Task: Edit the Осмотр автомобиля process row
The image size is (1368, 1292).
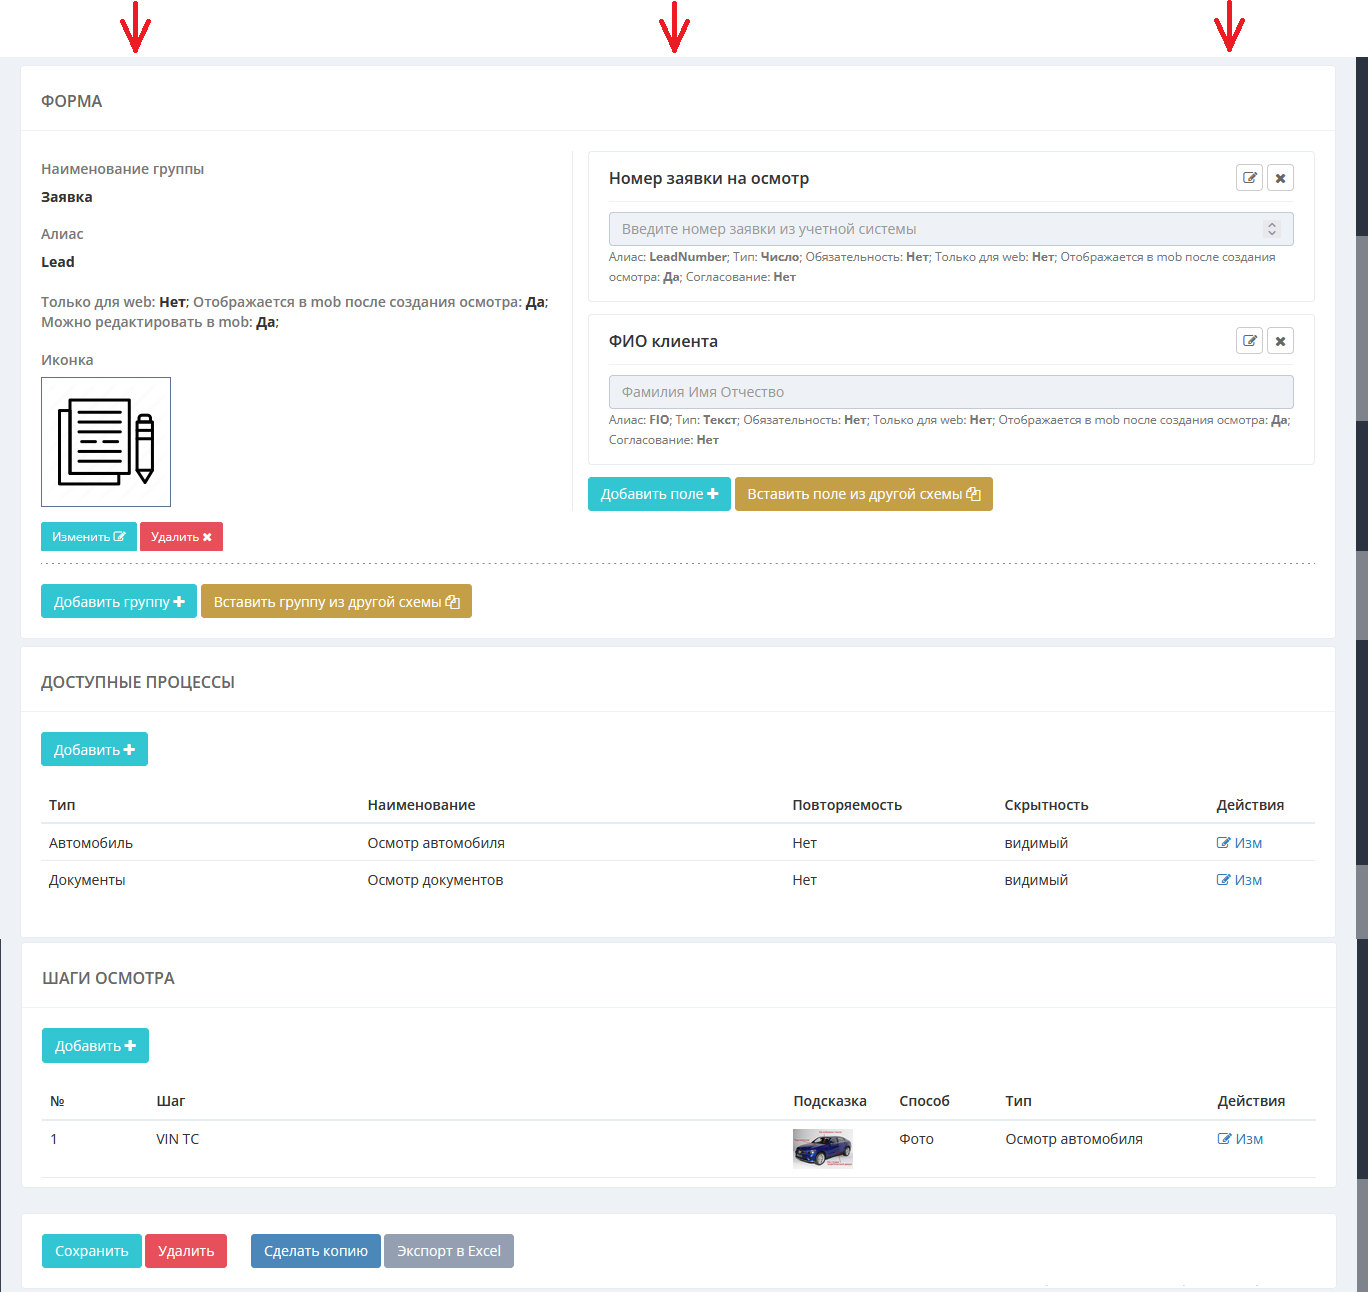Action: 1239,843
